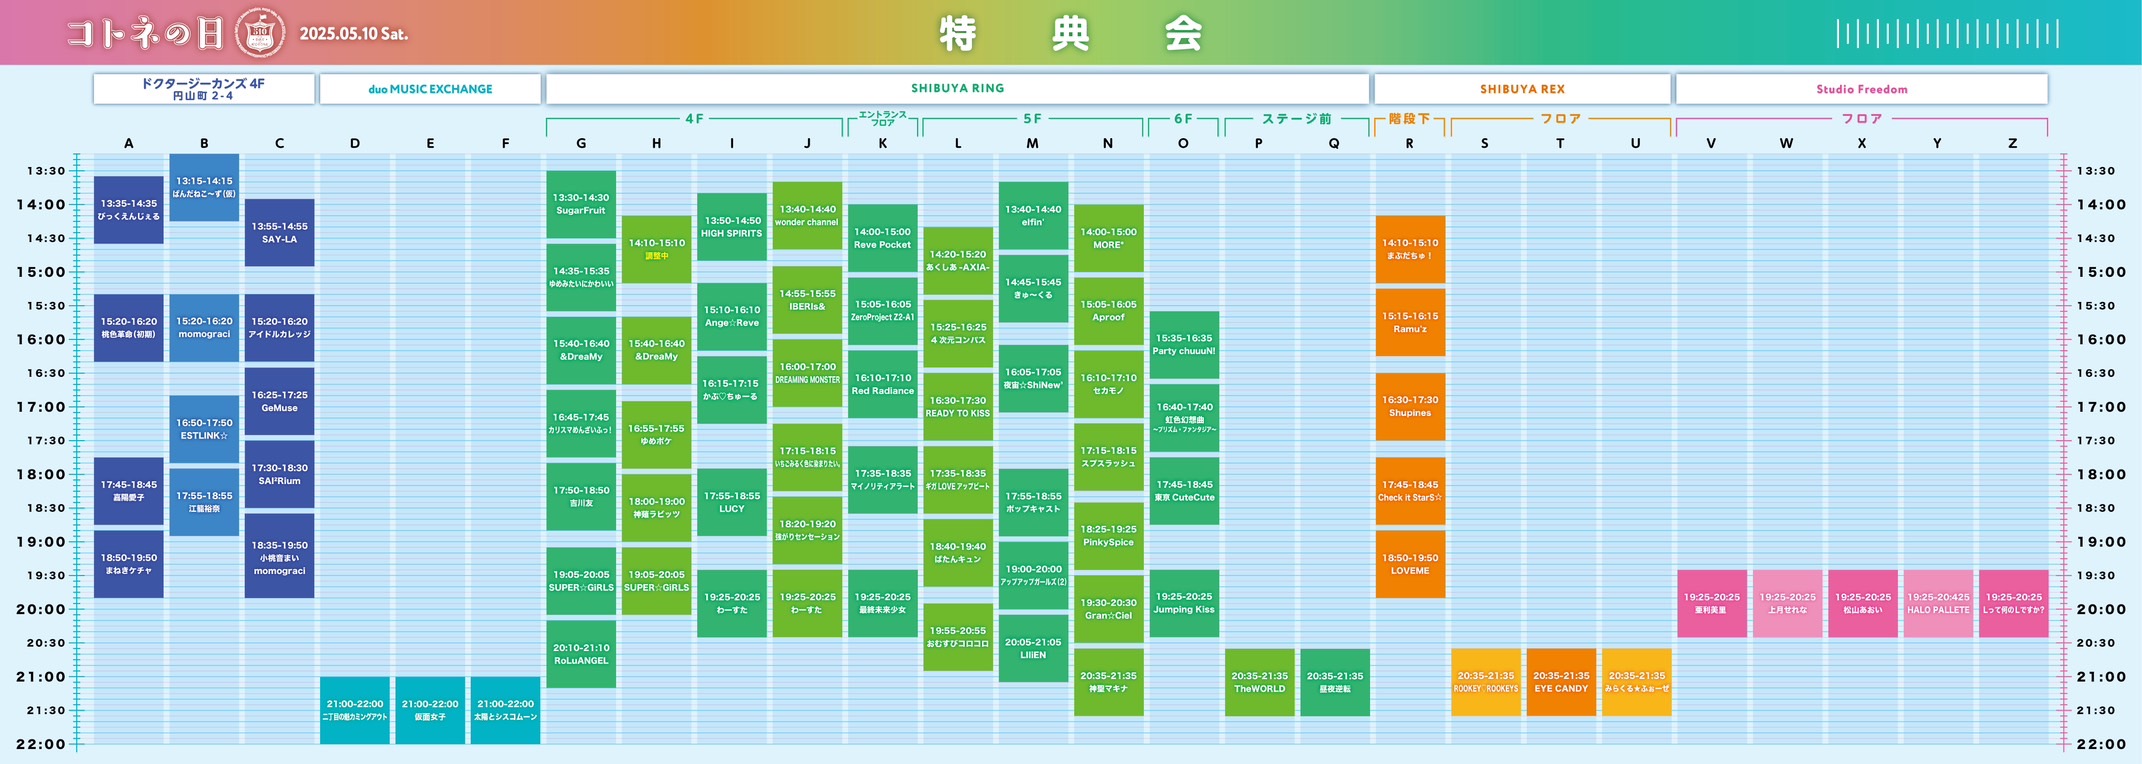Screen dimensions: 2142x764
Task: Select the EYE CANDY 20:35-21:35 slot
Action: 1560,682
